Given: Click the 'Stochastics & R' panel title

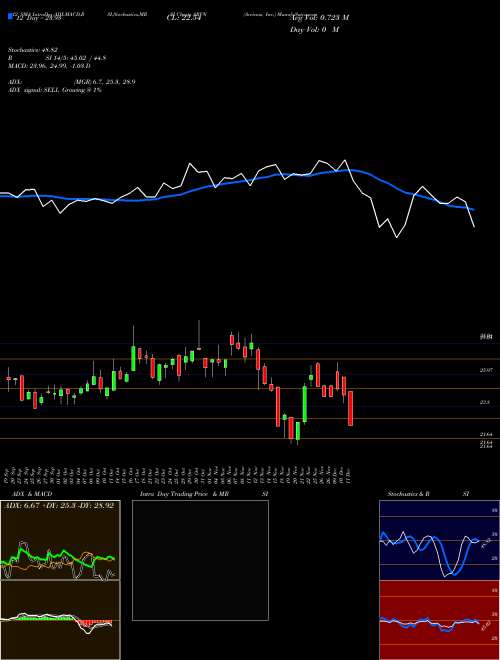Looking at the screenshot, I should pos(409,494).
